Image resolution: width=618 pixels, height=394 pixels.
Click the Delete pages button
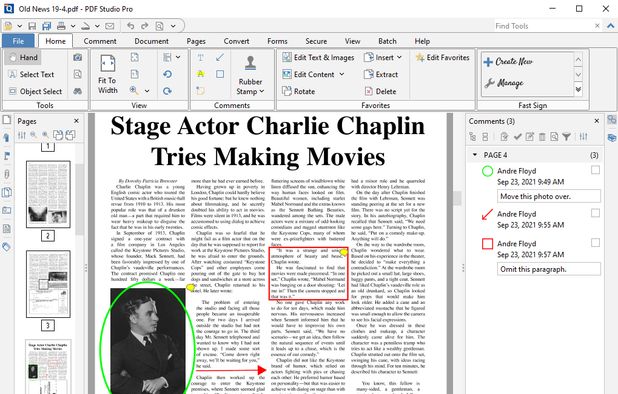pos(380,91)
